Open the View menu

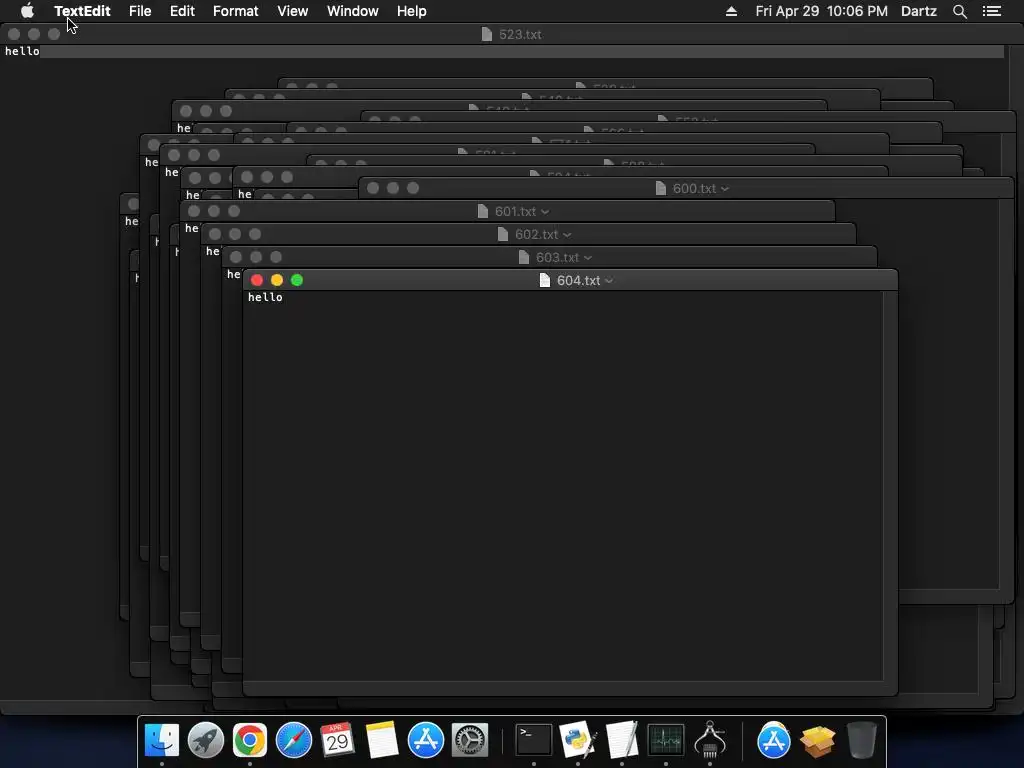293,11
